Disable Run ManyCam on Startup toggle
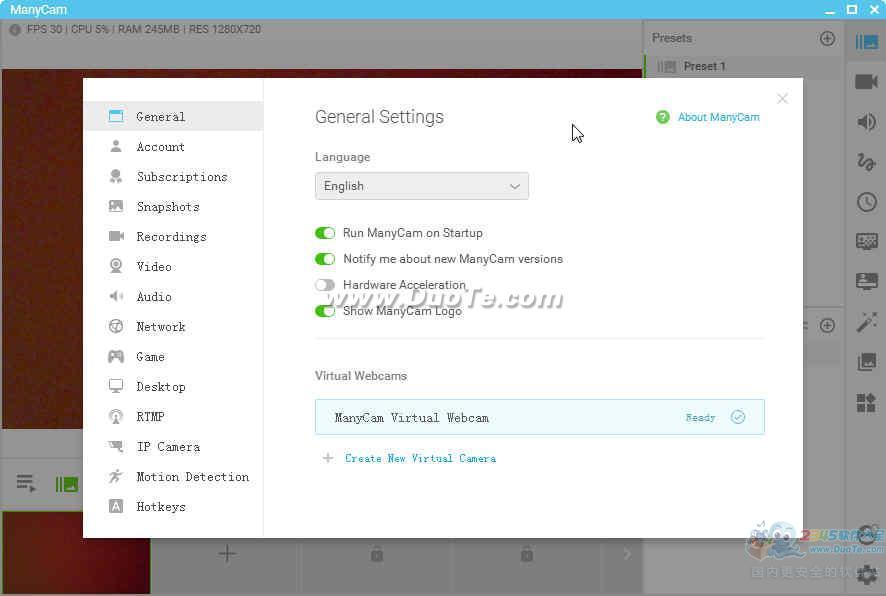Viewport: 886px width, 596px height. [x=325, y=233]
